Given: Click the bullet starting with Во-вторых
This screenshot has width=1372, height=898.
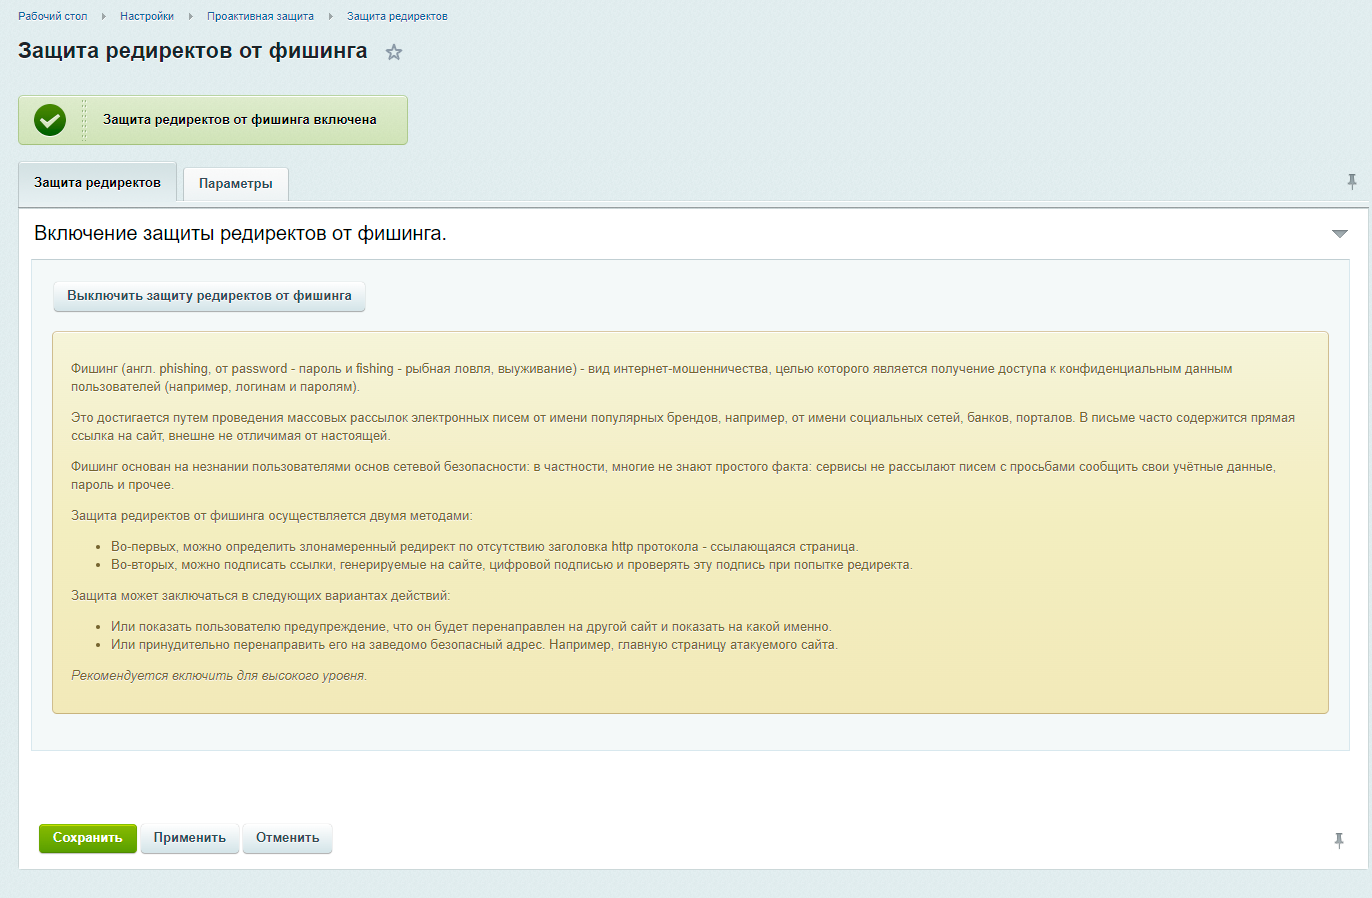Looking at the screenshot, I should [x=512, y=565].
